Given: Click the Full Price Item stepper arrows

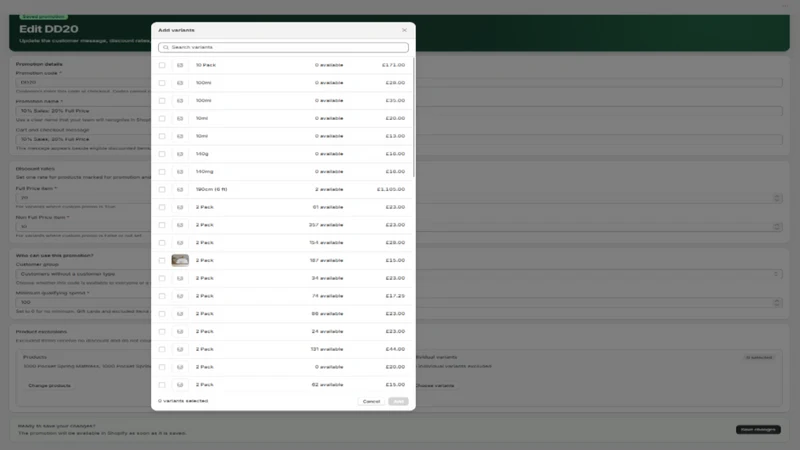Looking at the screenshot, I should pos(777,198).
